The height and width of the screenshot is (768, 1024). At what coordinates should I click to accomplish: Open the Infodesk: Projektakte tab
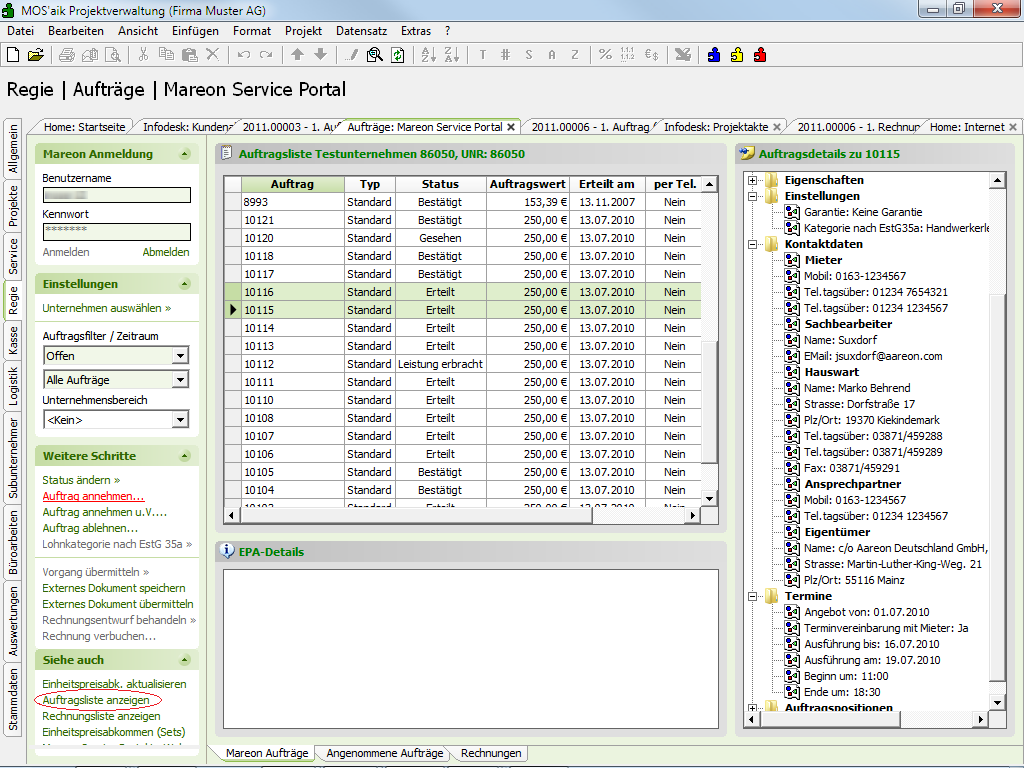716,127
